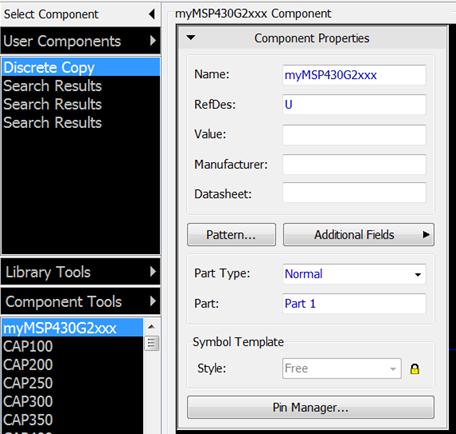456x434 pixels.
Task: Collapse the Select Component panel arrow
Action: (x=152, y=14)
